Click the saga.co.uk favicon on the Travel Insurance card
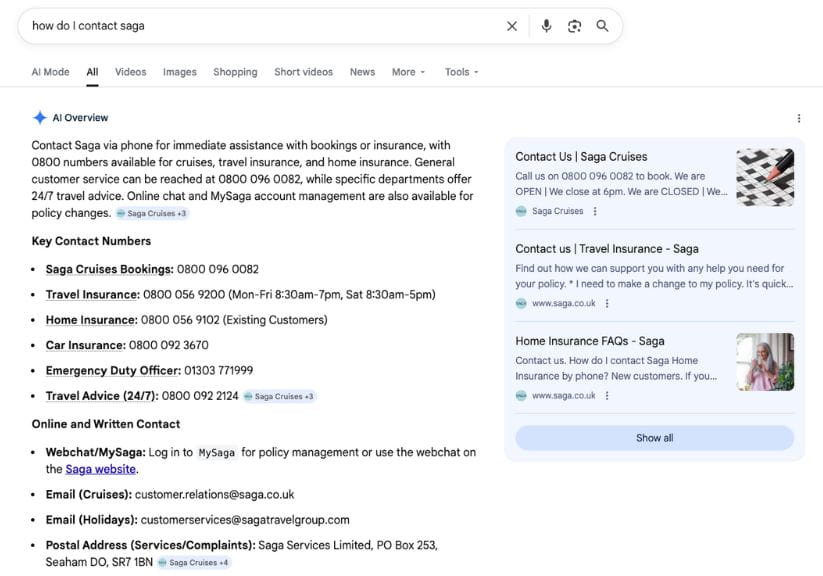The height and width of the screenshot is (576, 823). click(x=522, y=303)
